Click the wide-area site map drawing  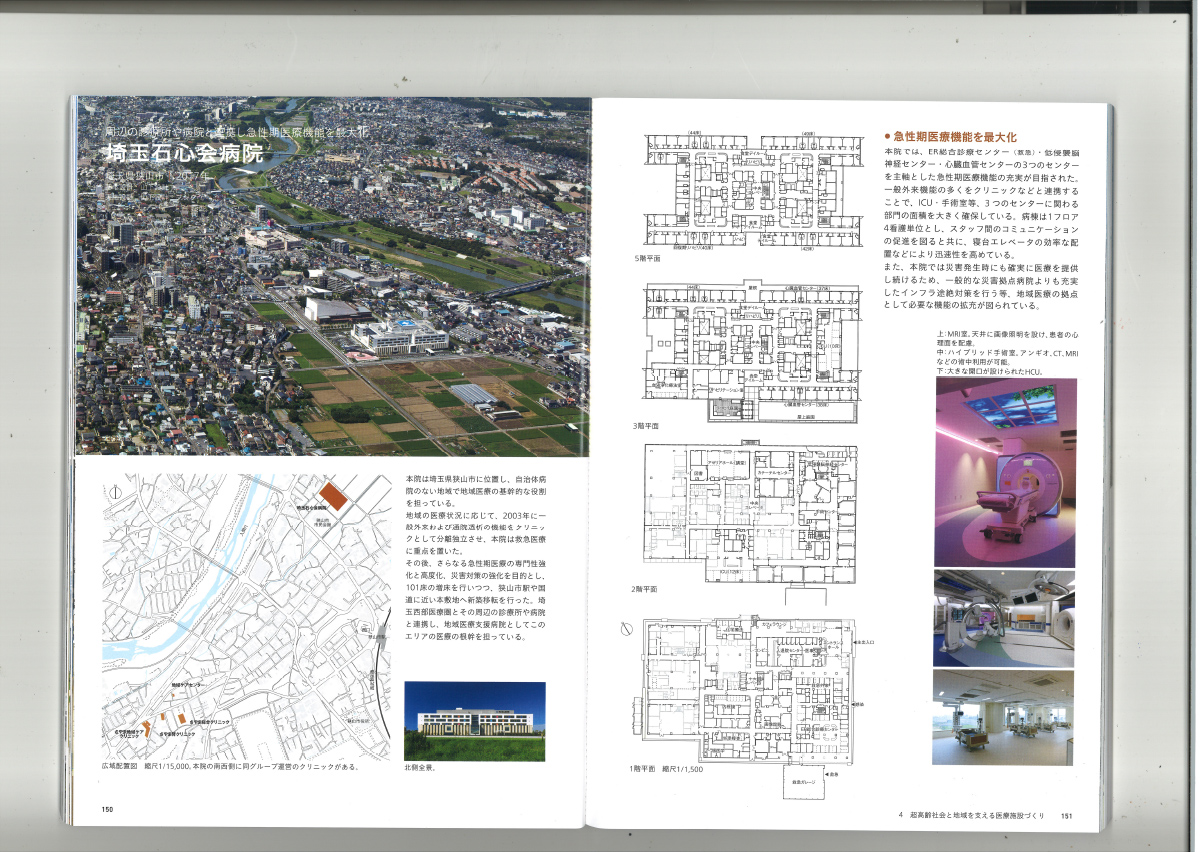pyautogui.click(x=245, y=616)
